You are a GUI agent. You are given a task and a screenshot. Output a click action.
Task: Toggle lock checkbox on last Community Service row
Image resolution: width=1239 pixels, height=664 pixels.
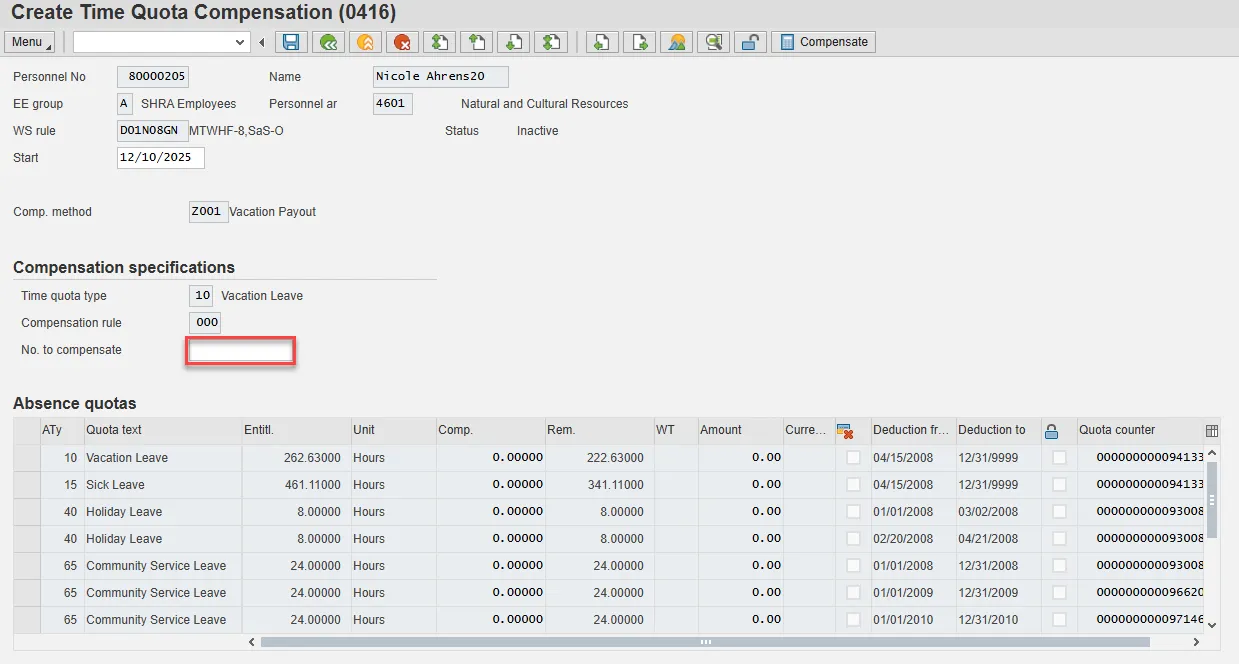click(x=1059, y=620)
